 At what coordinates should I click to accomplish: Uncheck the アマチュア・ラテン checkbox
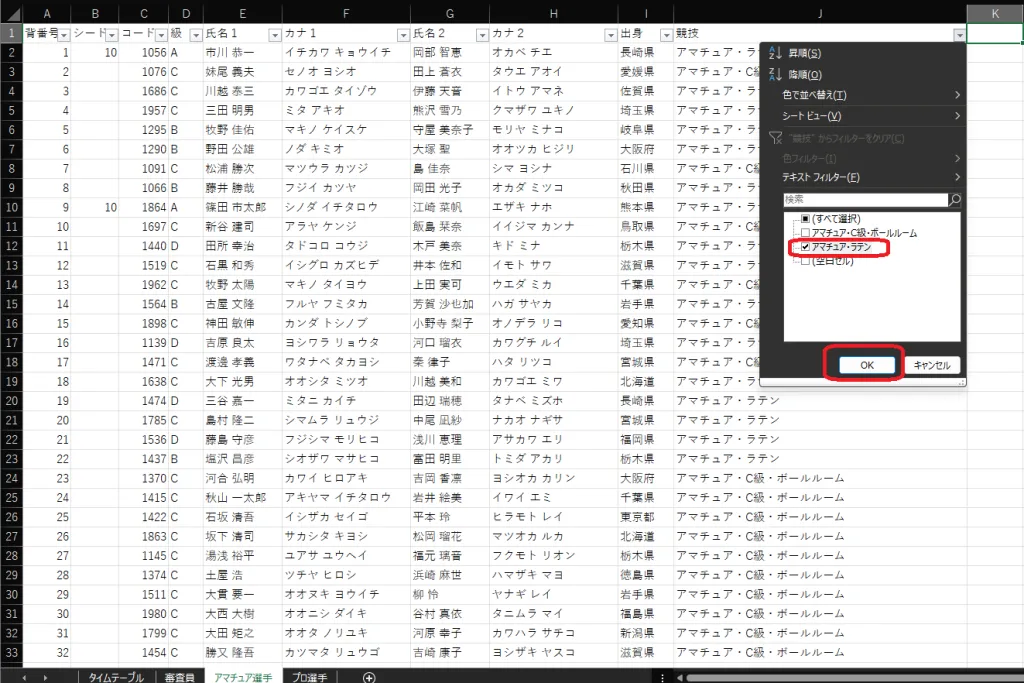pos(806,247)
